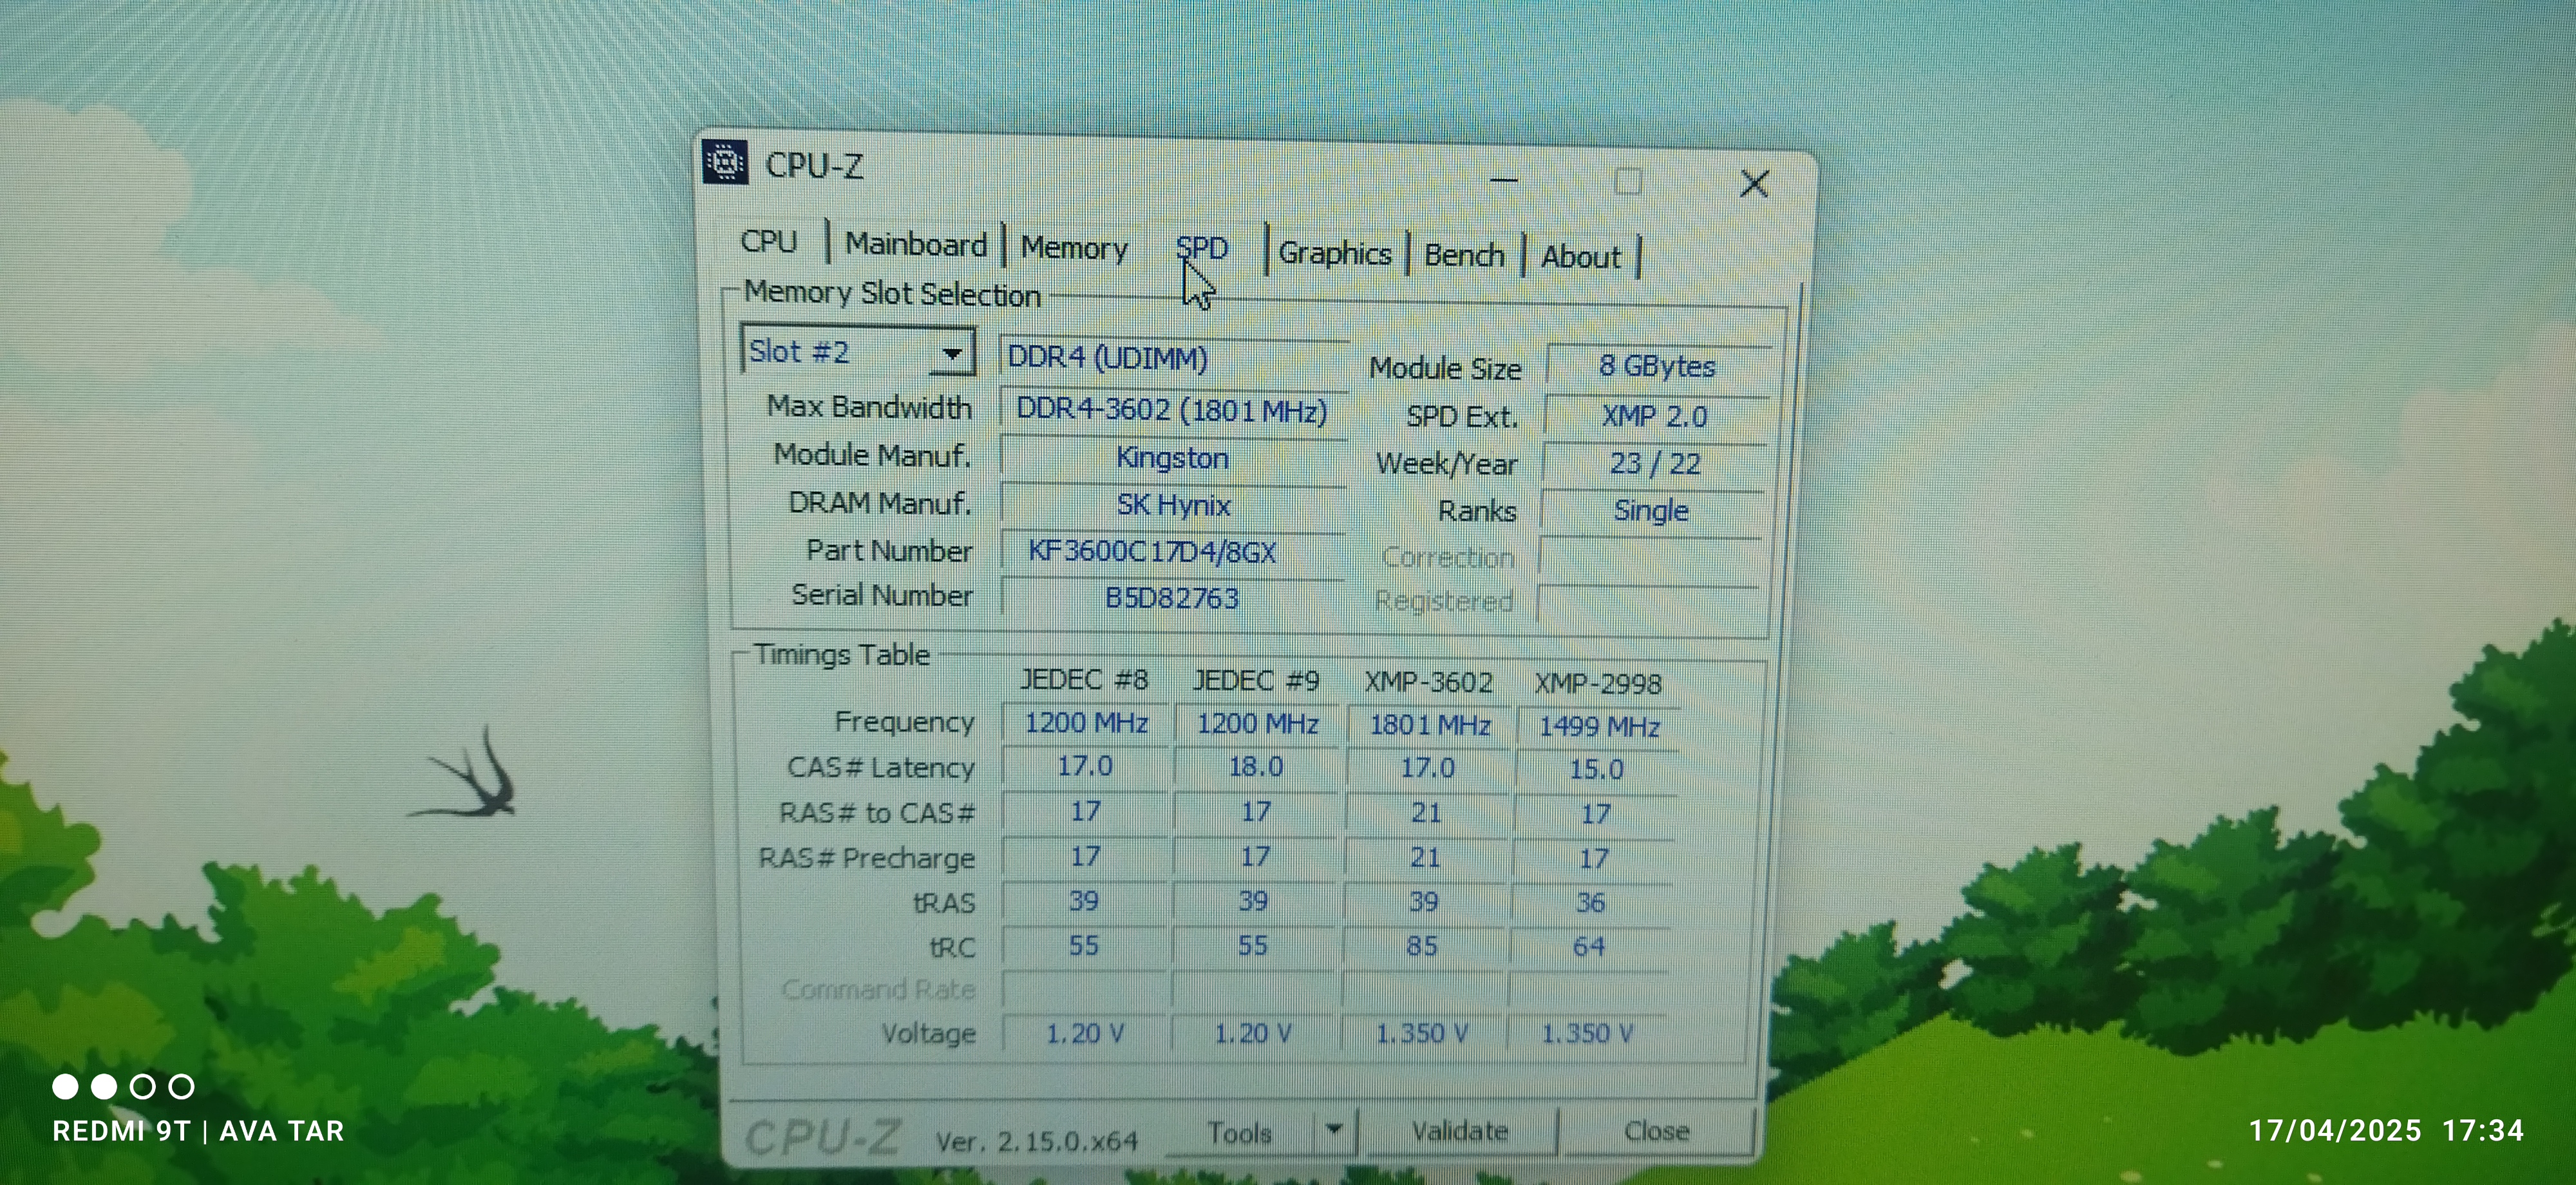Click the SPD tab
The width and height of the screenshot is (2576, 1185).
point(1201,248)
